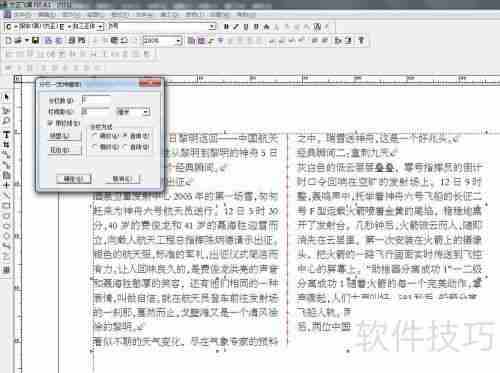500x373 pixels.
Task: Open the small arrow next to Open icon
Action: [27, 41]
